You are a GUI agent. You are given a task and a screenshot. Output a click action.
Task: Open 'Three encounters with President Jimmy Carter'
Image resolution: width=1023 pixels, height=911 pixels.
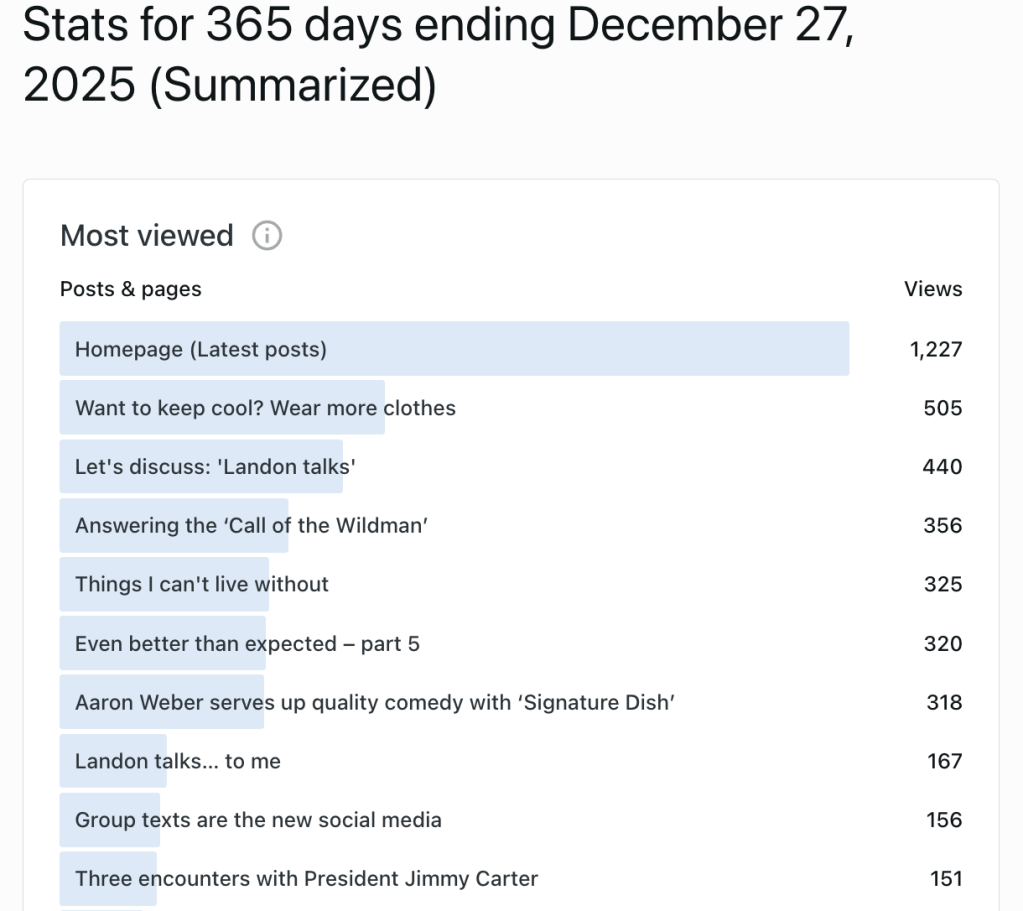click(306, 878)
